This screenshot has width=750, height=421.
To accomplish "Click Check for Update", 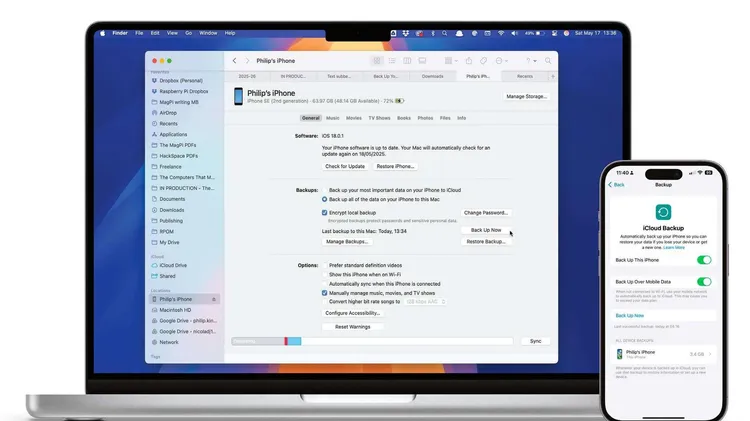I will click(345, 166).
